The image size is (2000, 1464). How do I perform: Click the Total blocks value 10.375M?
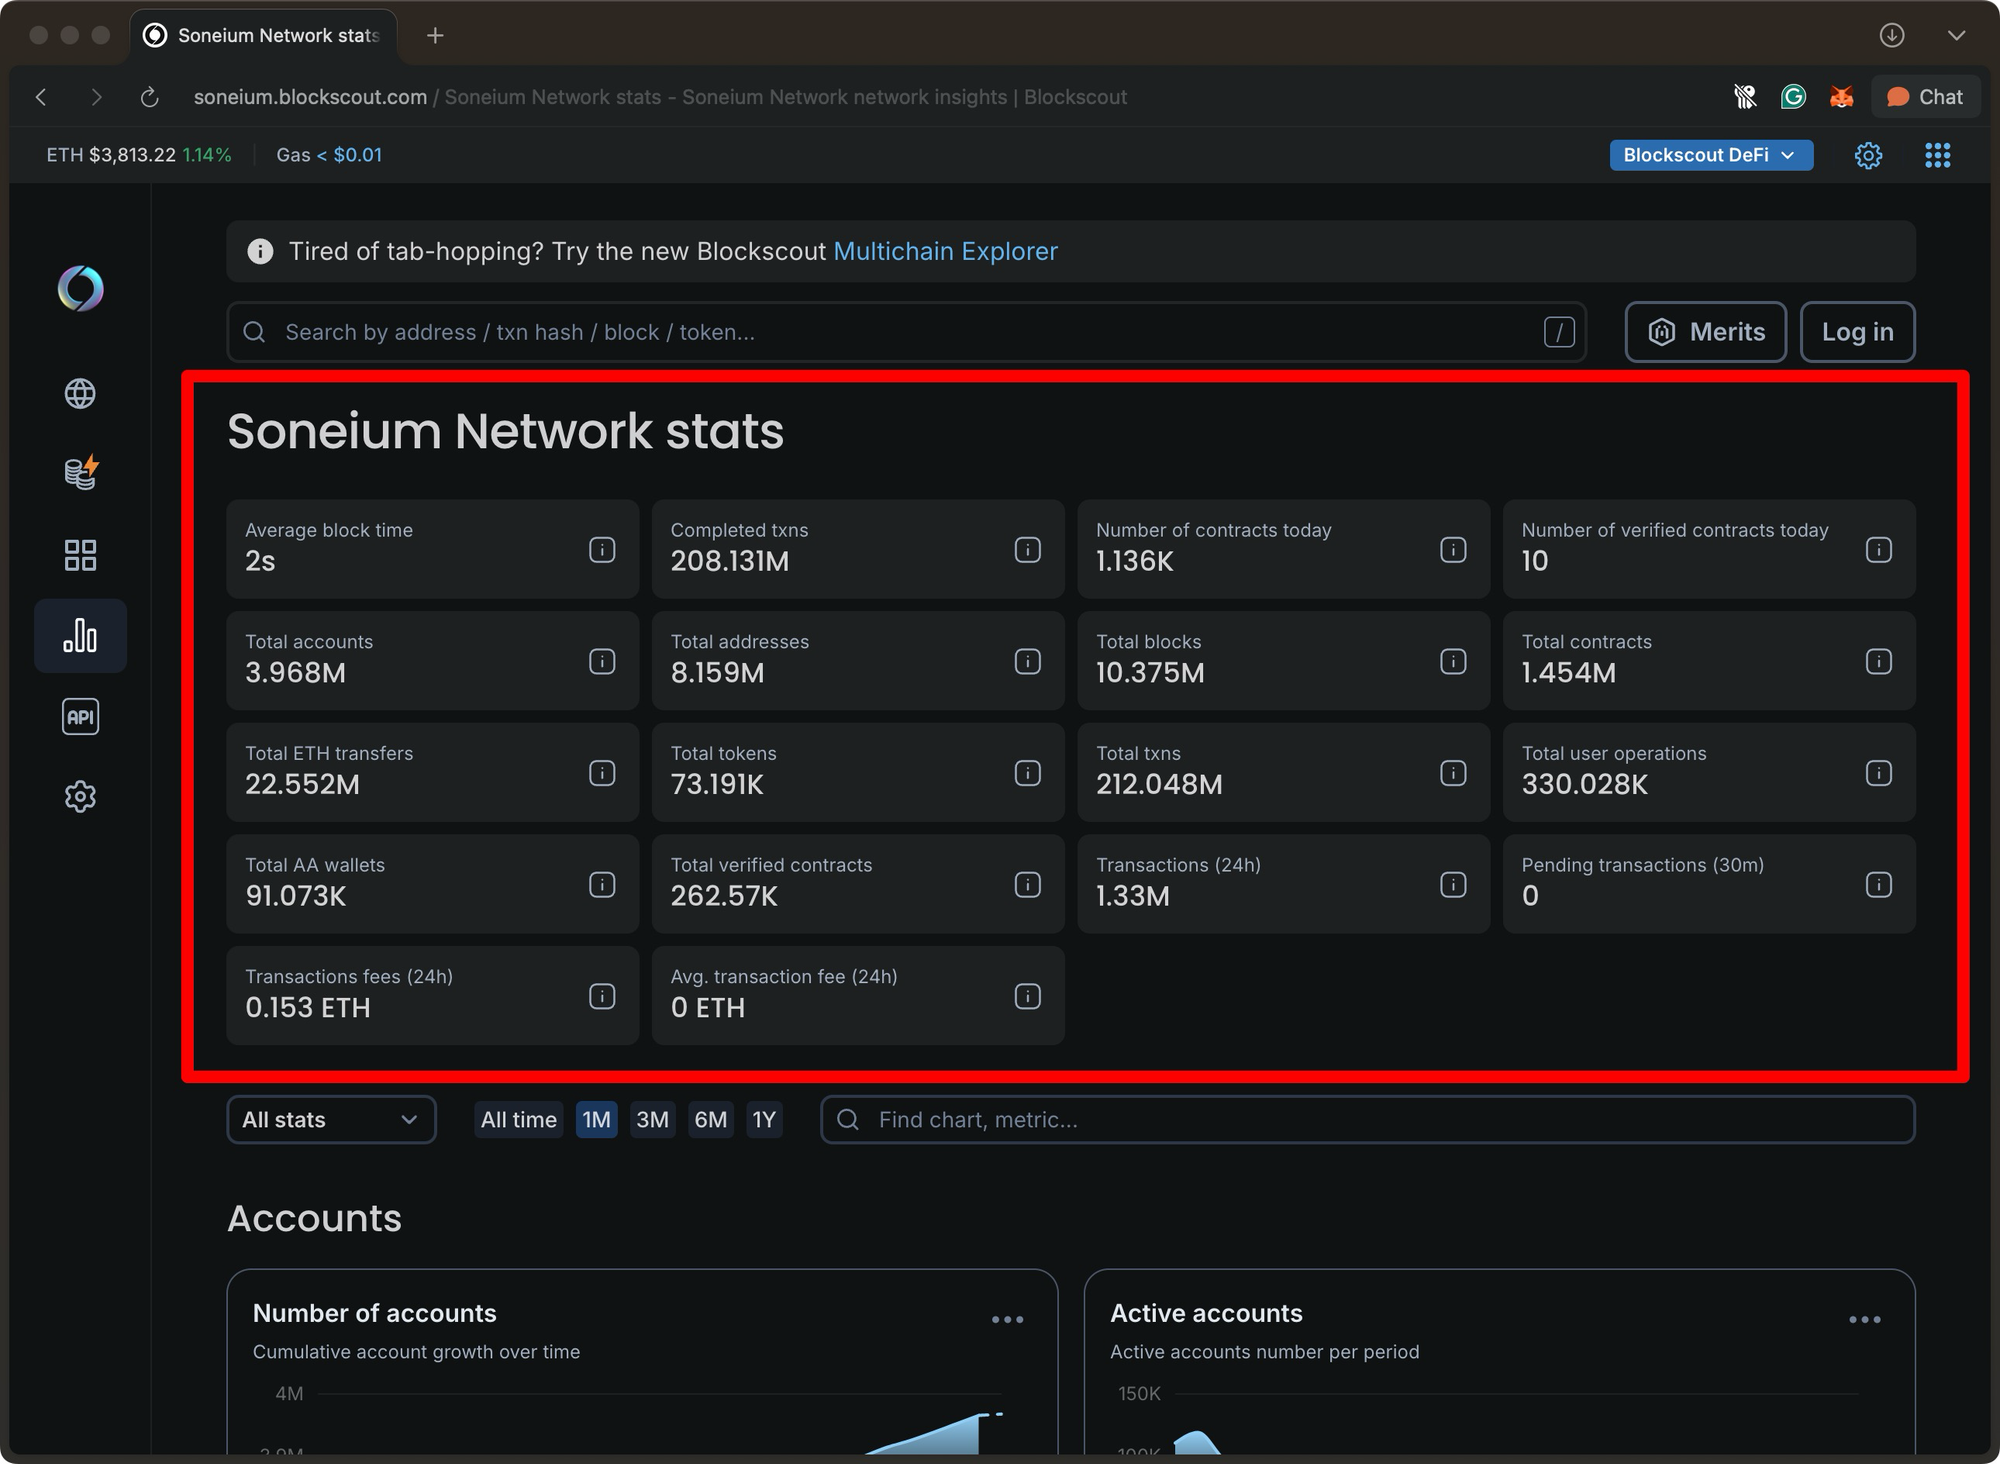(1150, 673)
